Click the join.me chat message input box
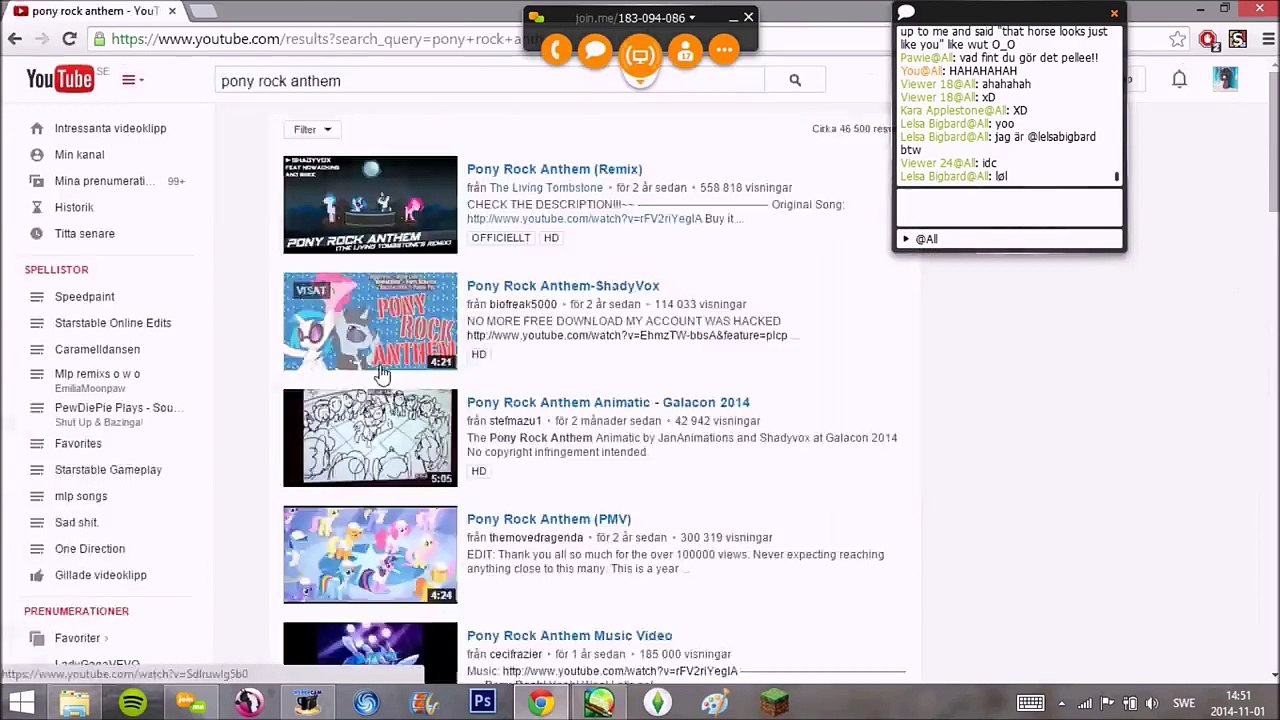 [1009, 207]
